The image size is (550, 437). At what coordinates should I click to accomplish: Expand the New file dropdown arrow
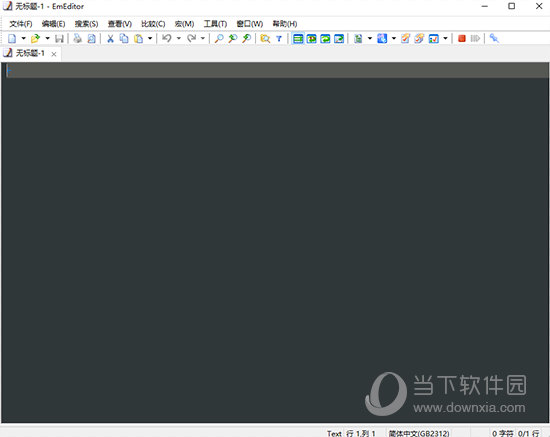click(23, 38)
